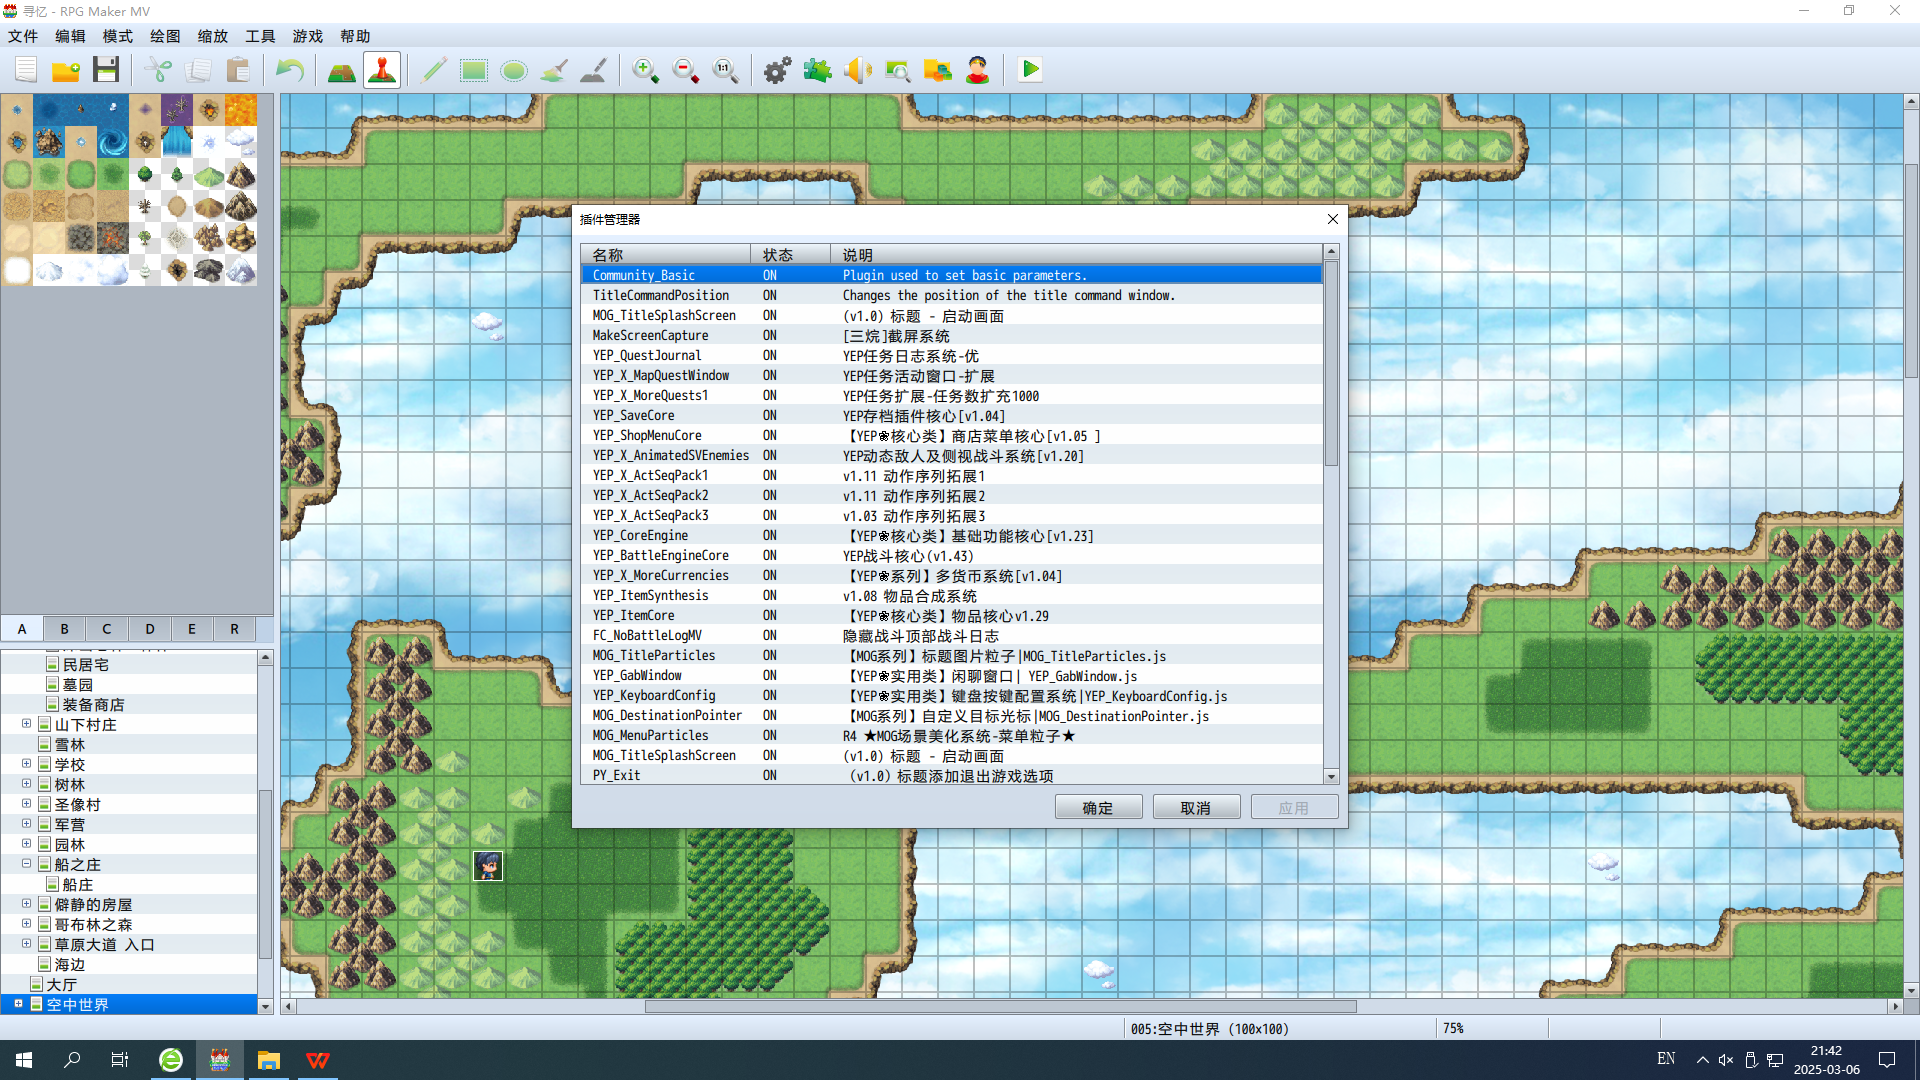The image size is (1920, 1080).
Task: Open the 绘图 menu
Action: click(x=165, y=36)
